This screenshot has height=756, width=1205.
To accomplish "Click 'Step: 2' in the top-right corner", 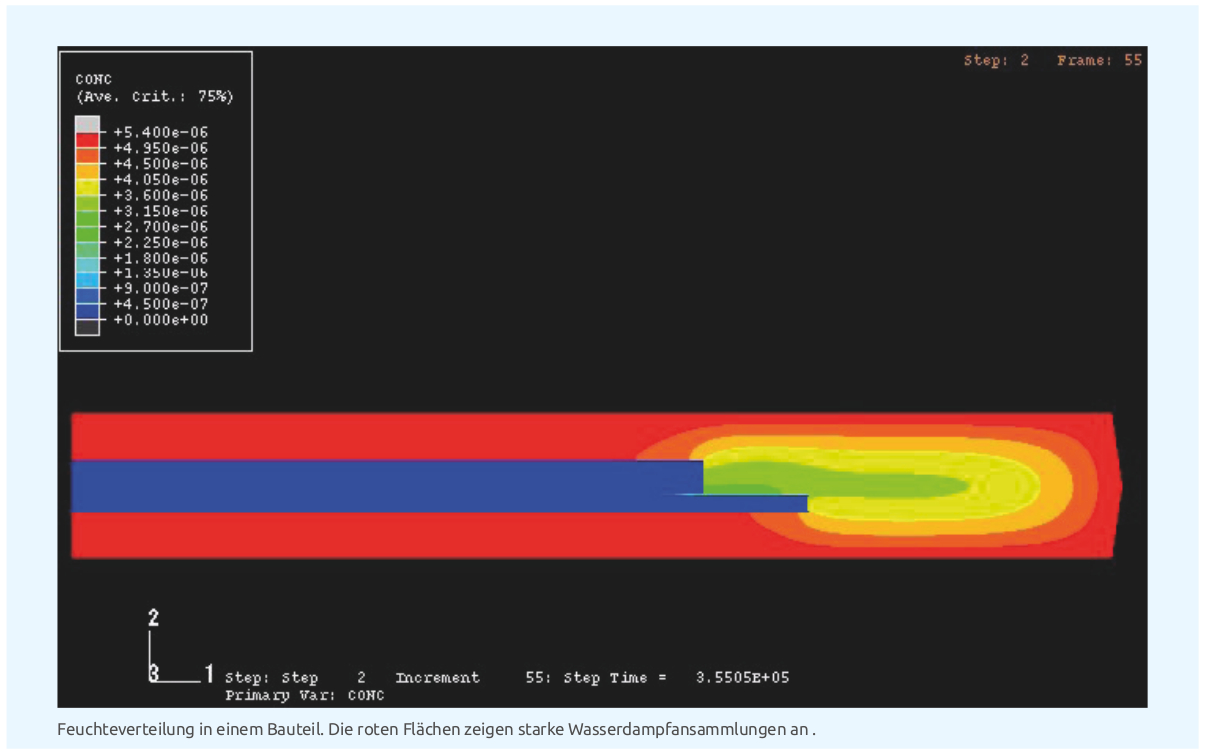I will pos(996,61).
